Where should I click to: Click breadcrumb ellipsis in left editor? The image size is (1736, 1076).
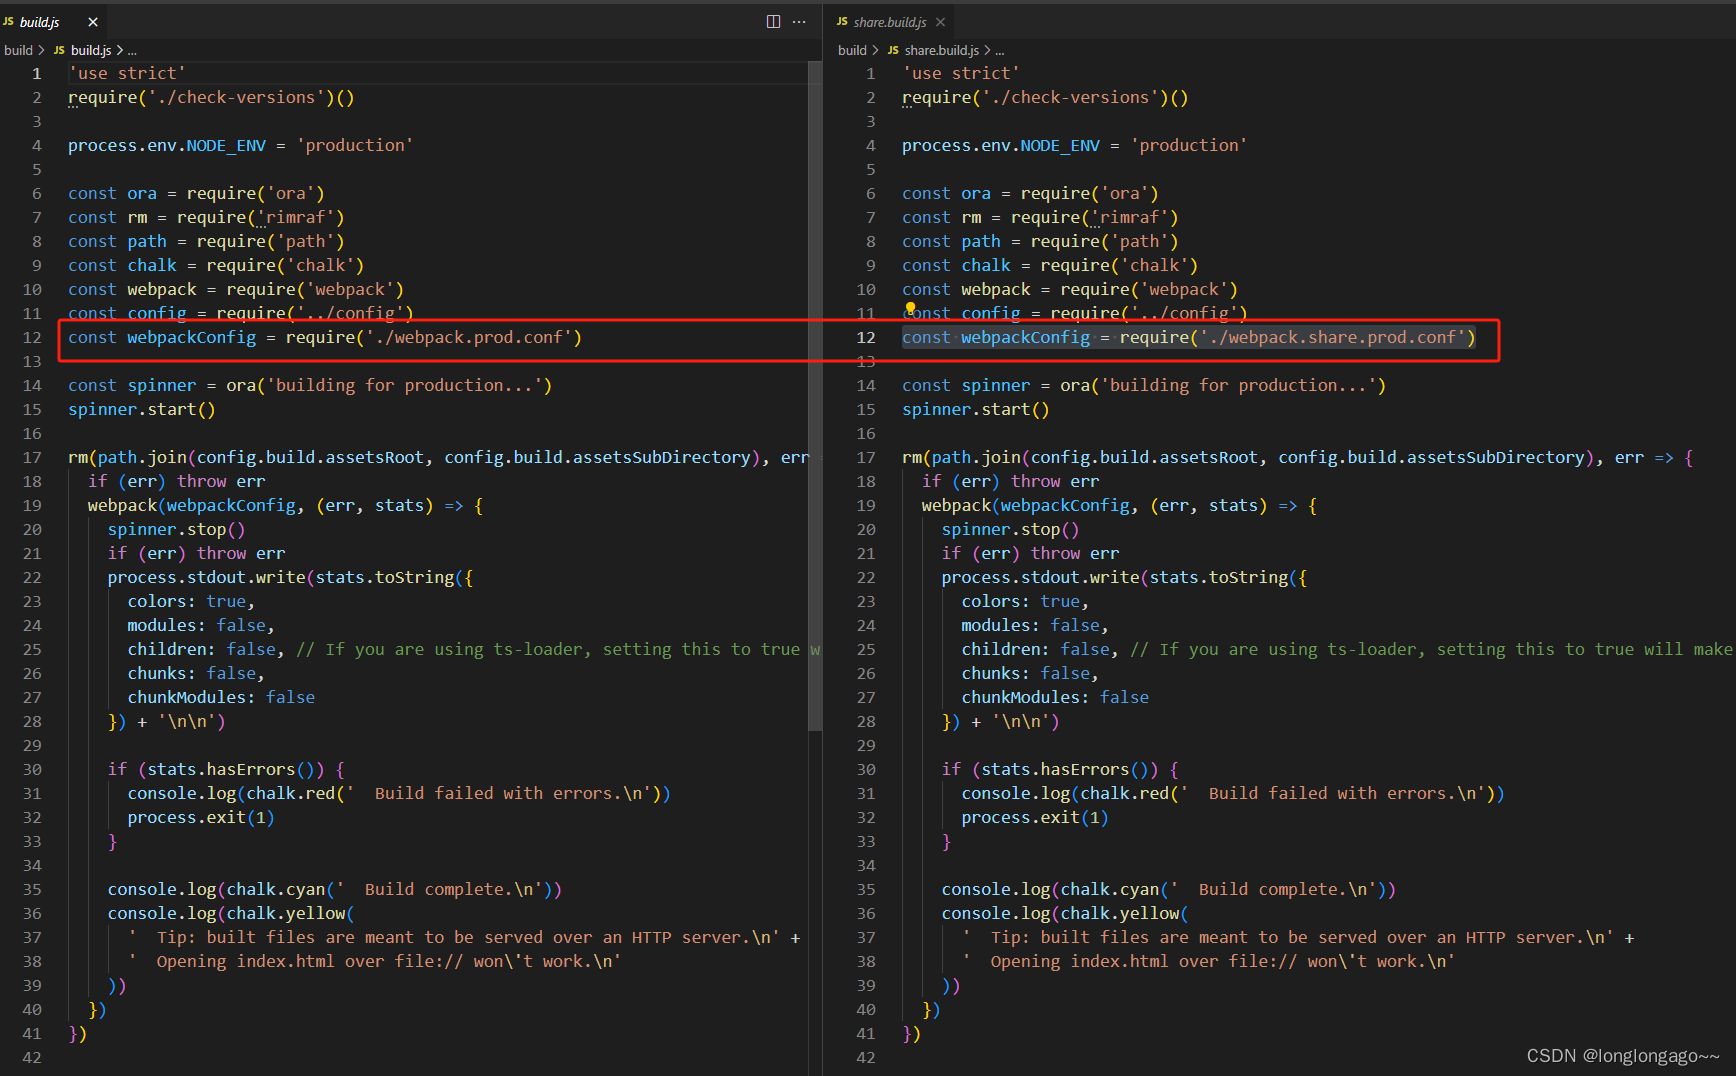[132, 50]
